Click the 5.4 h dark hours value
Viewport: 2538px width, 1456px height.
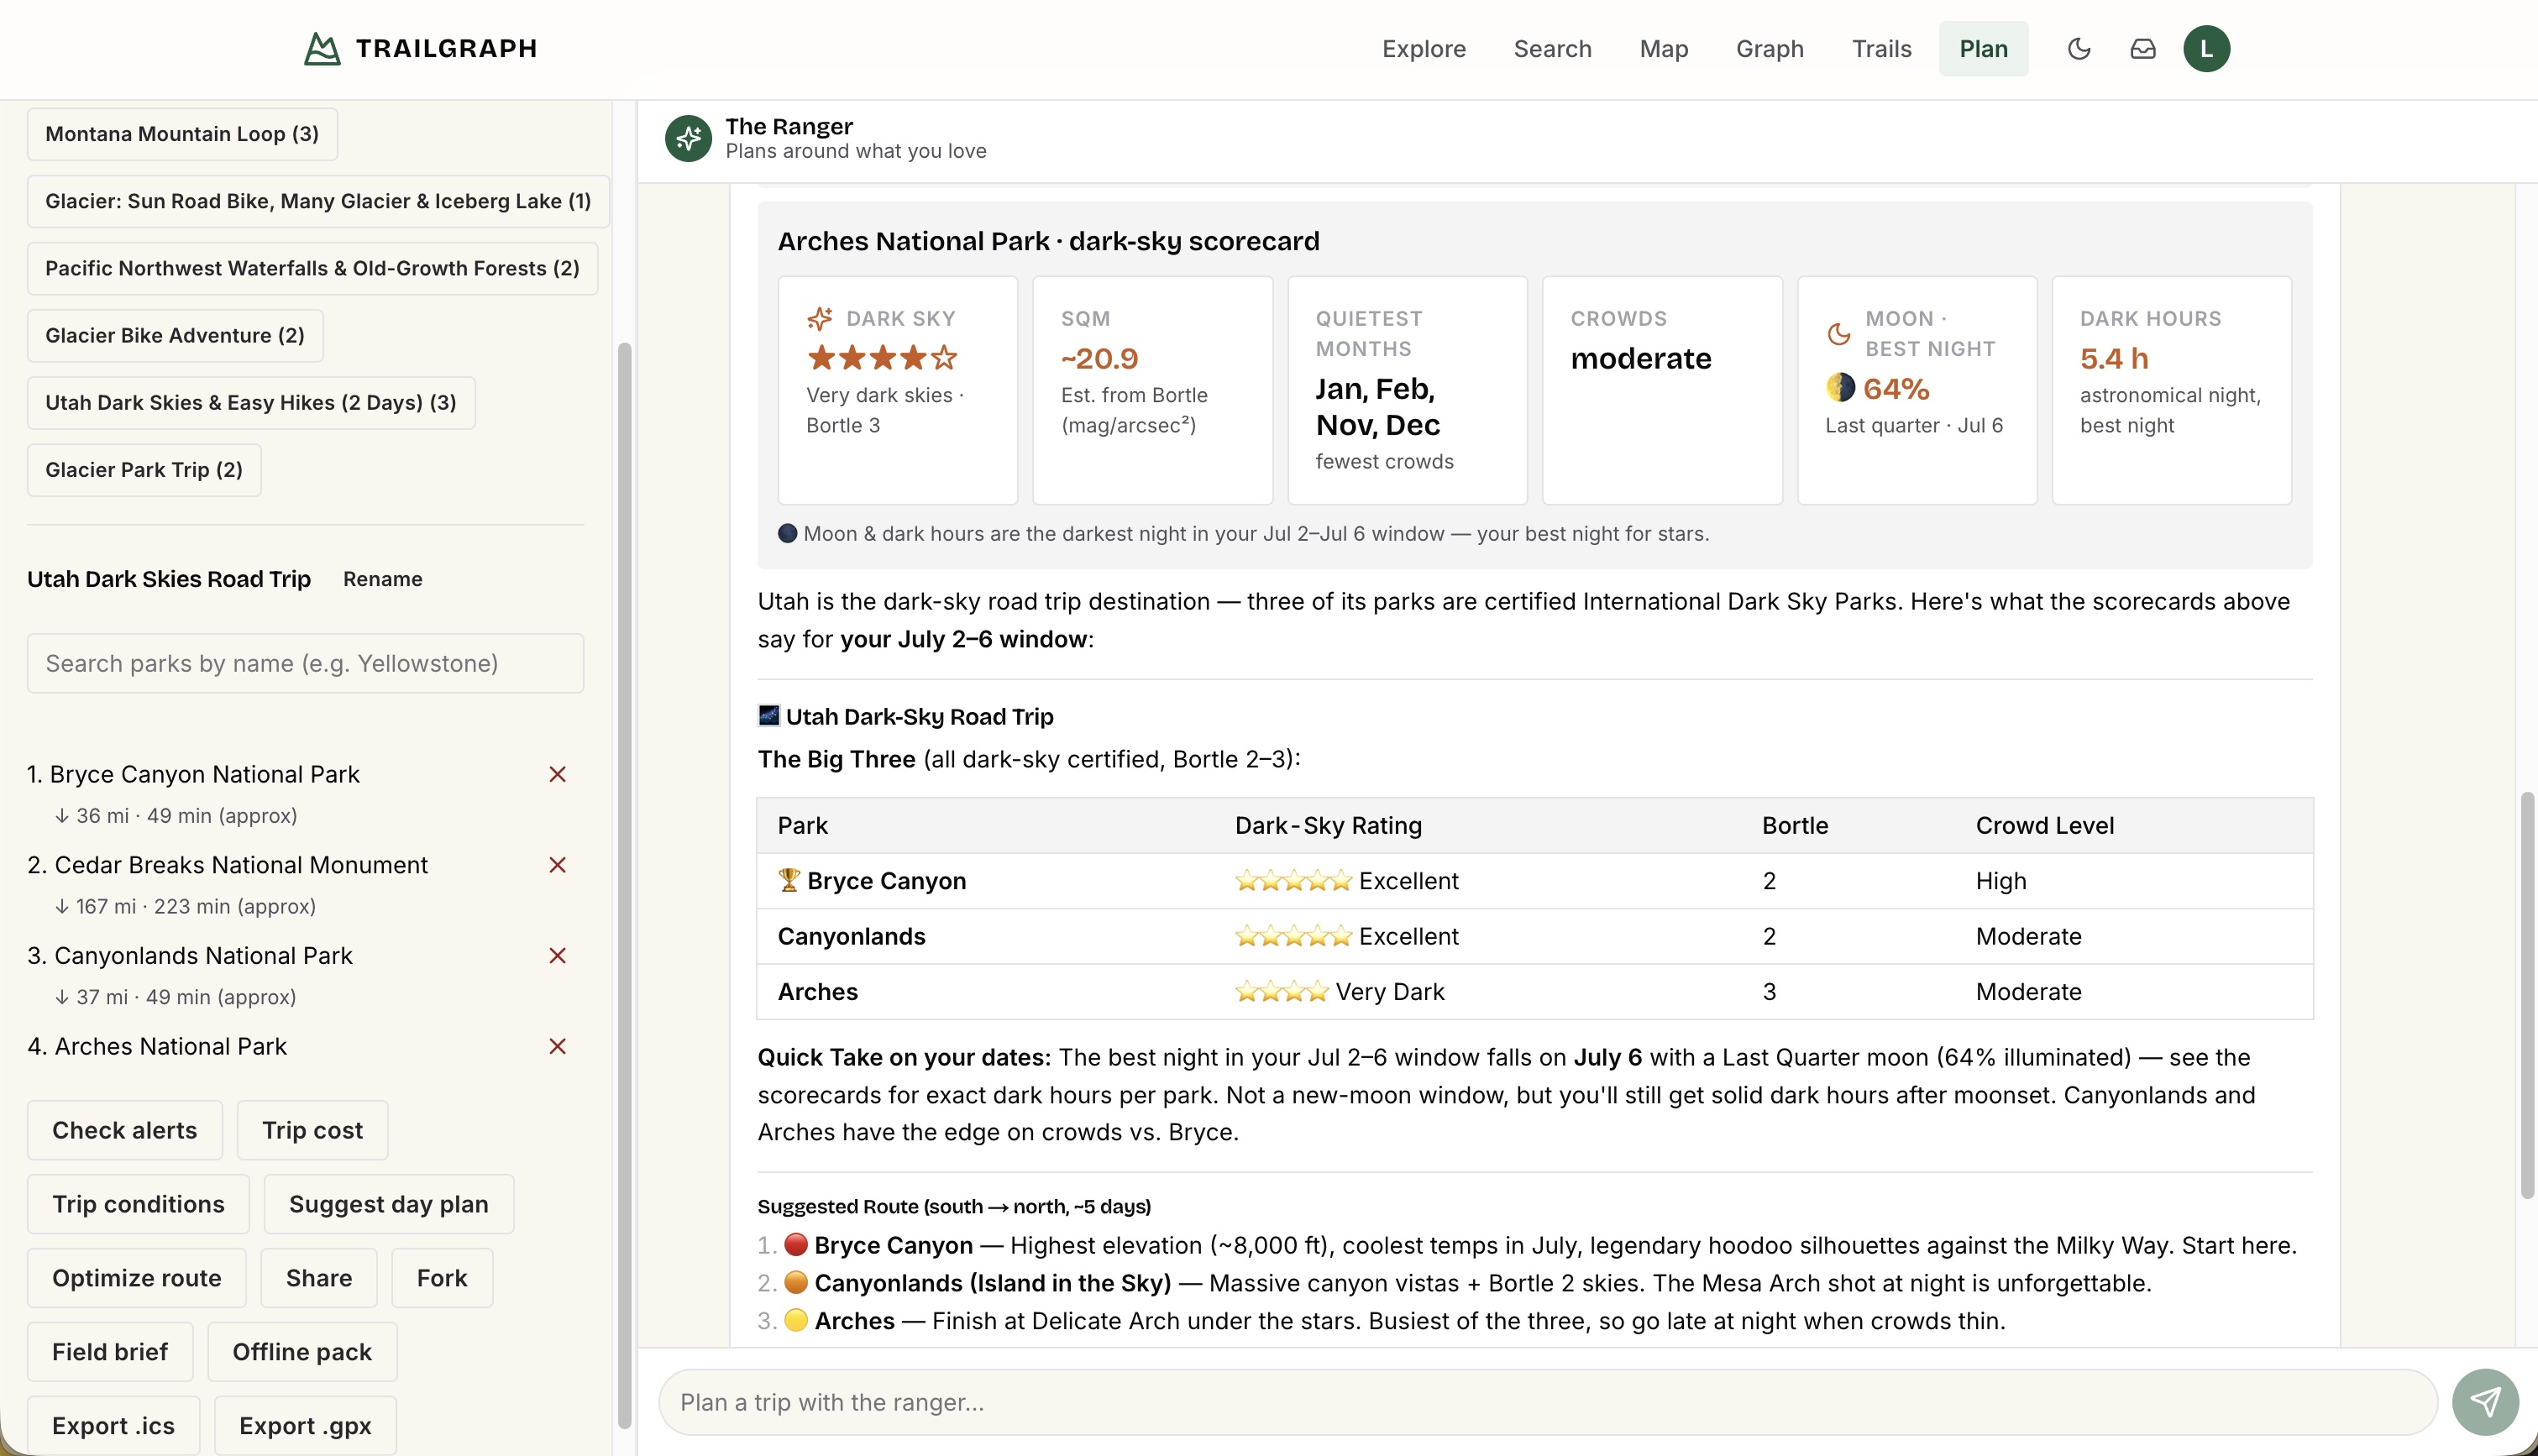(2113, 358)
